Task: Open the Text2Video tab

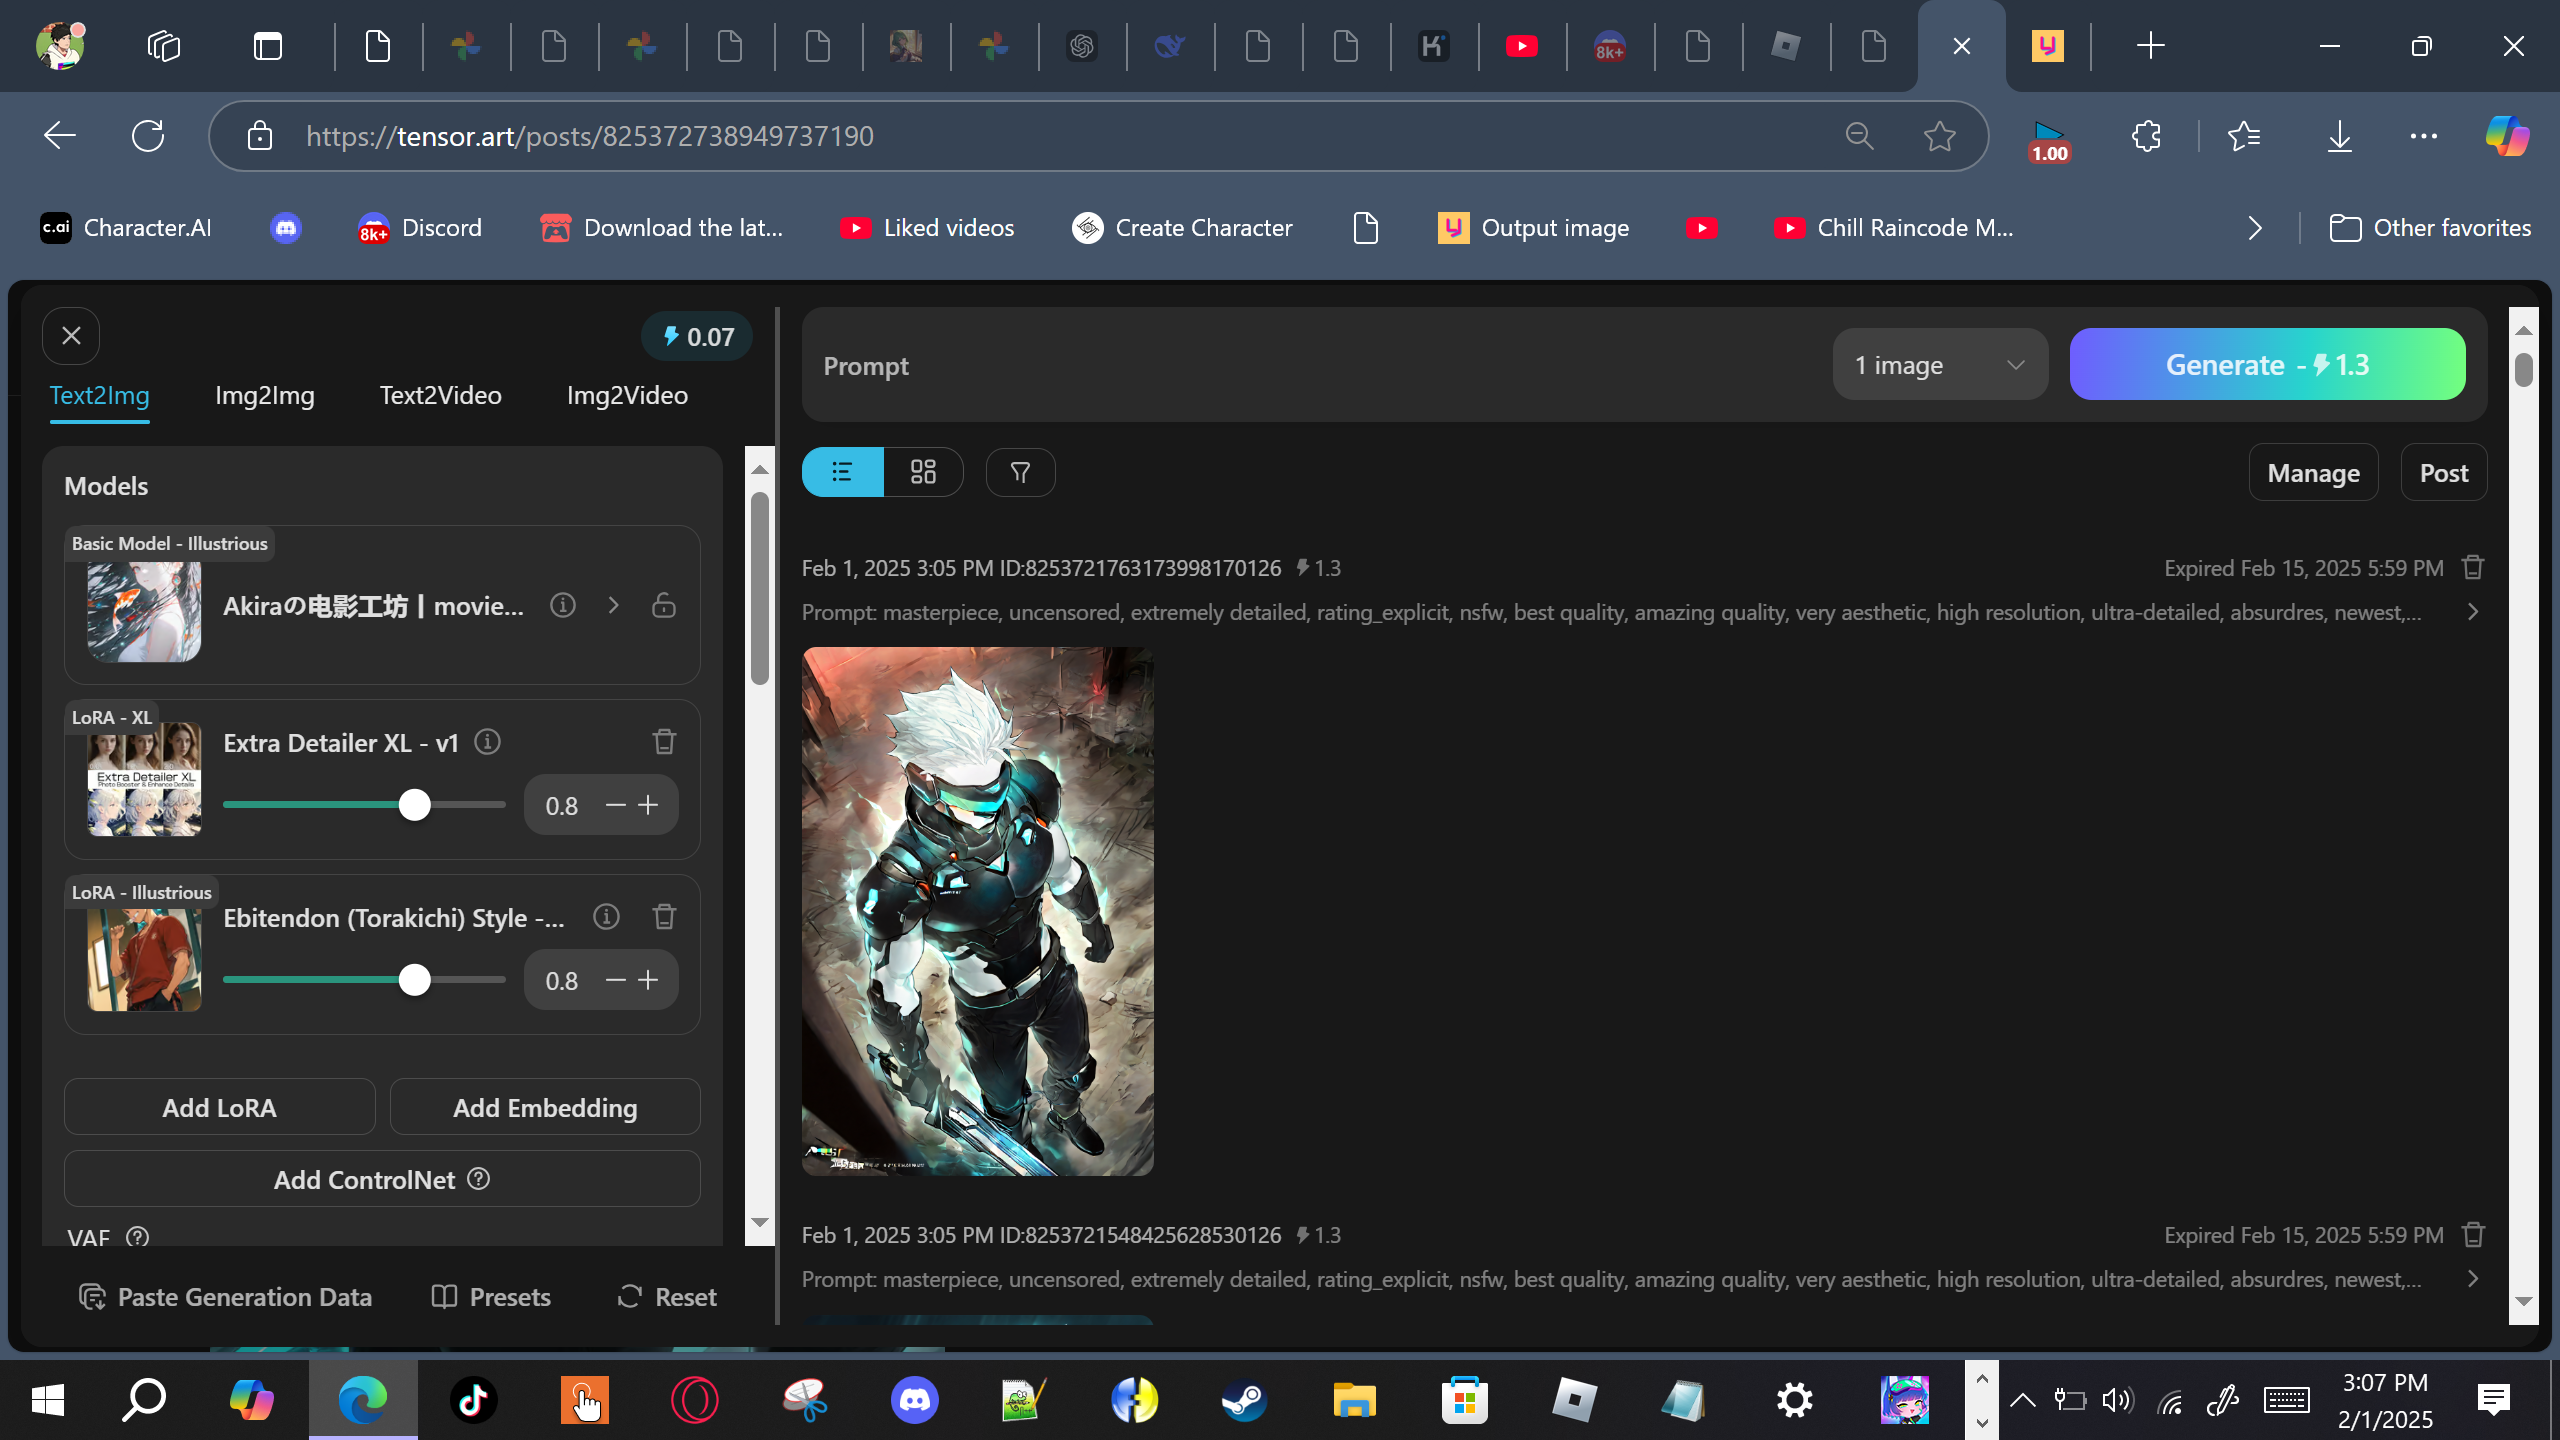Action: 440,395
